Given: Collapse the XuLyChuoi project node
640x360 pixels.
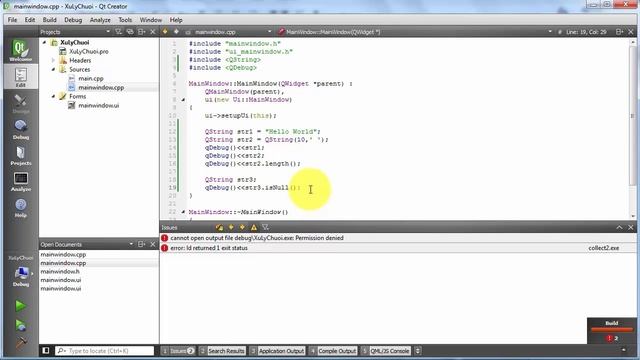Looking at the screenshot, I should pos(44,42).
